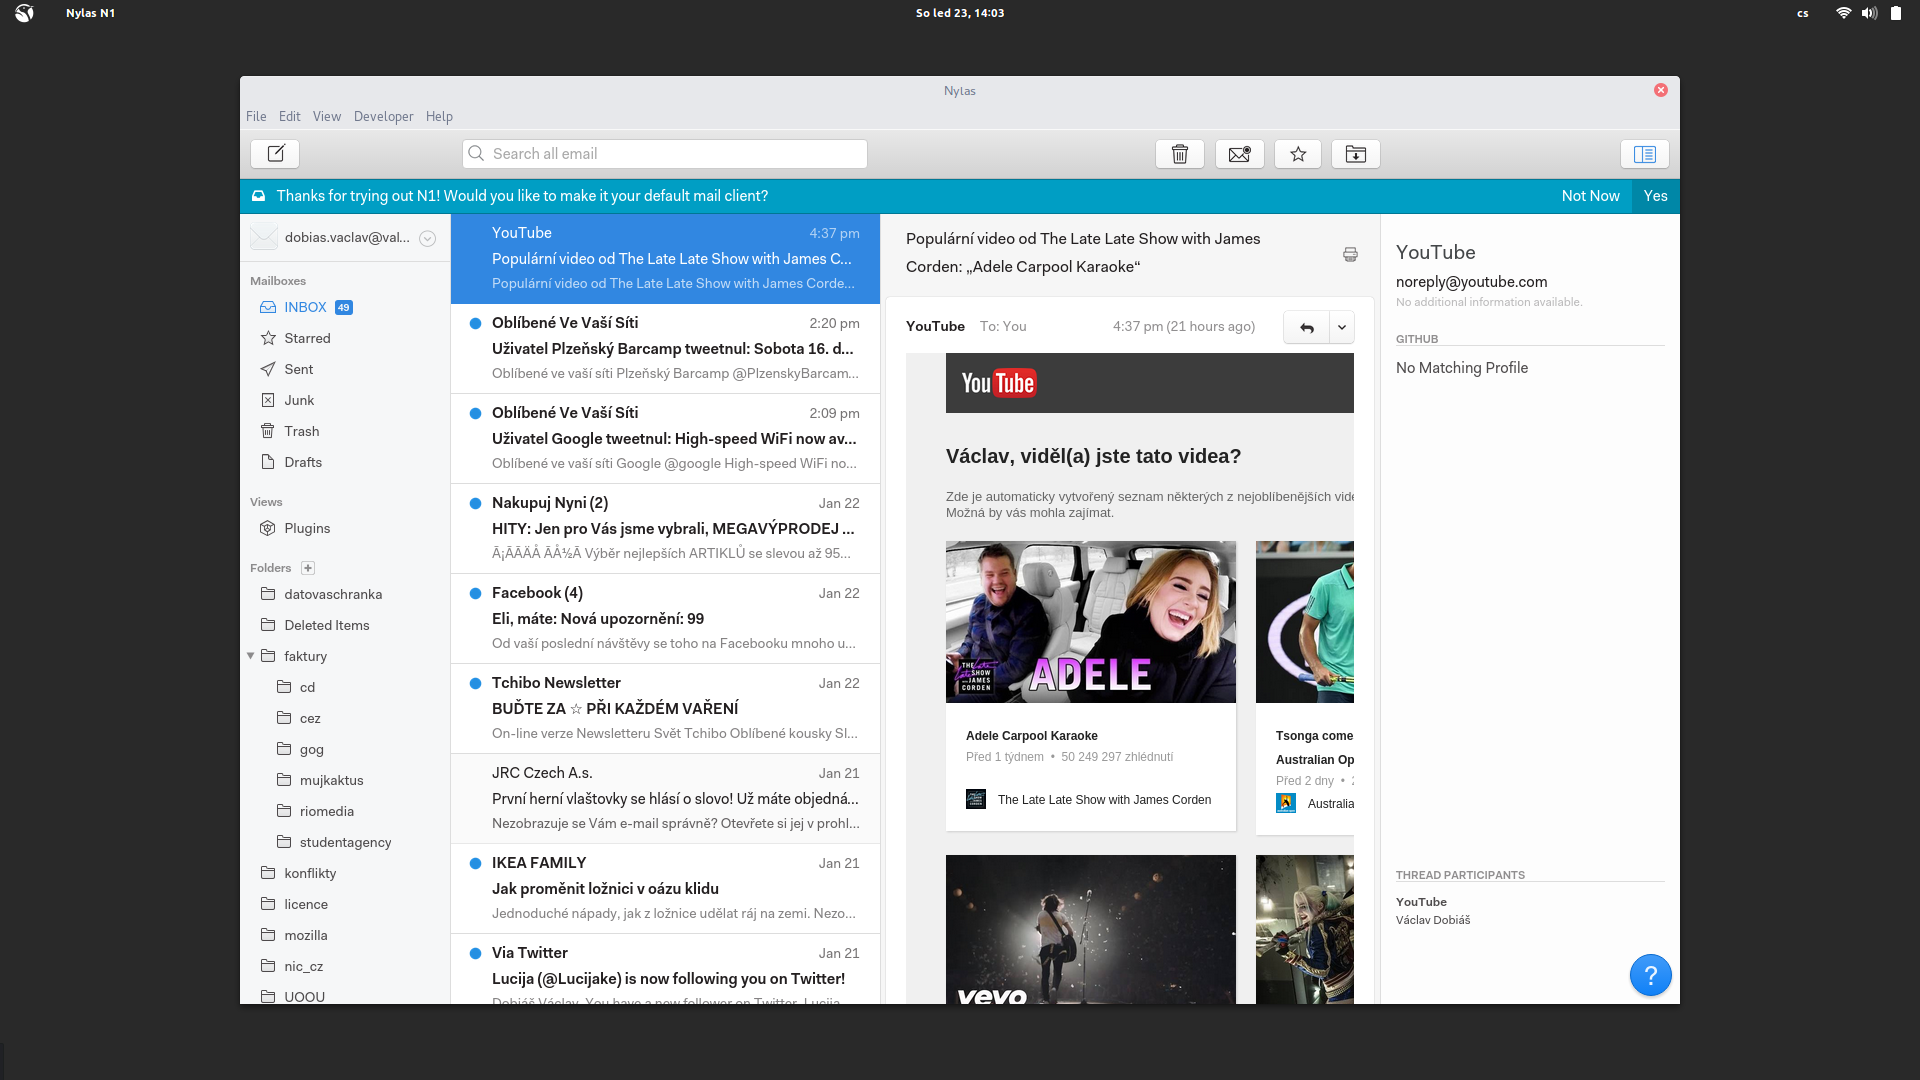1920x1080 pixels.
Task: Open the cs keyboard layout indicator
Action: 1802,13
